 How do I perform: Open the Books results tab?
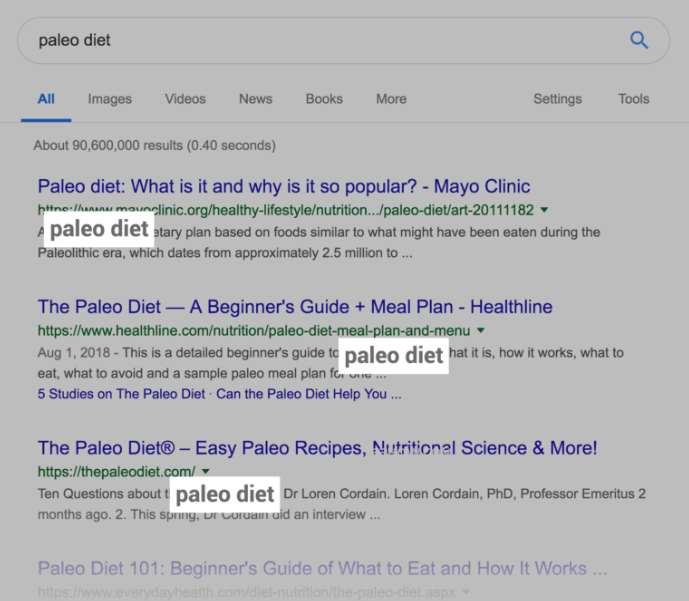pyautogui.click(x=324, y=99)
